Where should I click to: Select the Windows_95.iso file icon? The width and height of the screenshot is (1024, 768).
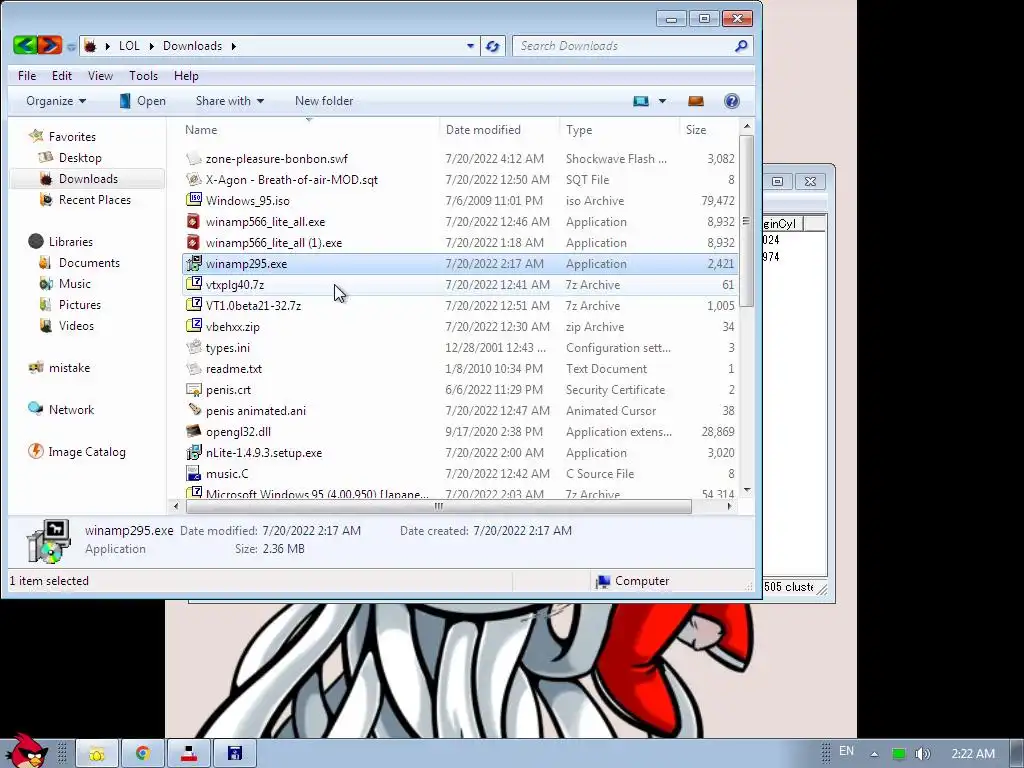click(193, 200)
